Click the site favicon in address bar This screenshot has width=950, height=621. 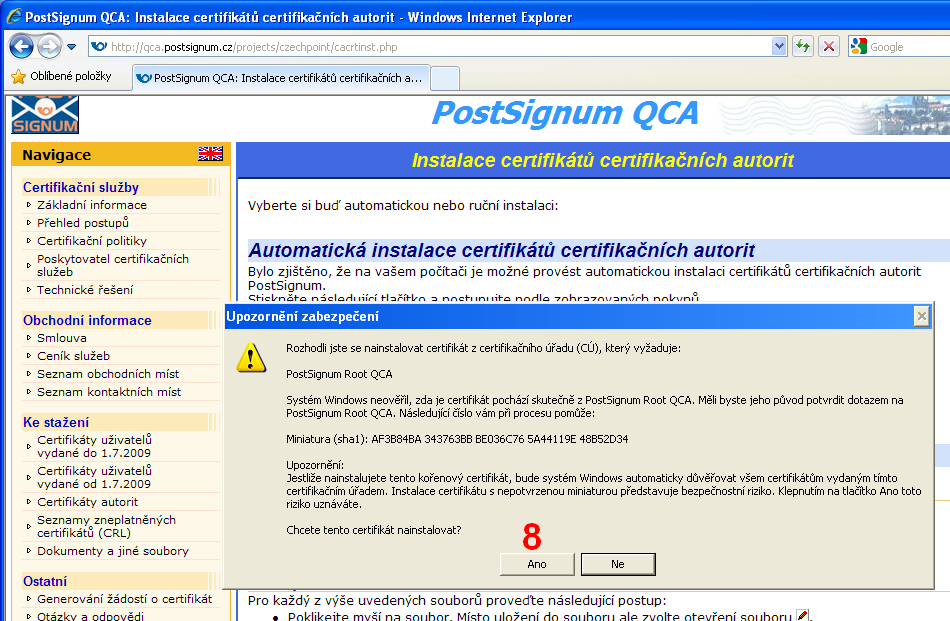point(99,47)
